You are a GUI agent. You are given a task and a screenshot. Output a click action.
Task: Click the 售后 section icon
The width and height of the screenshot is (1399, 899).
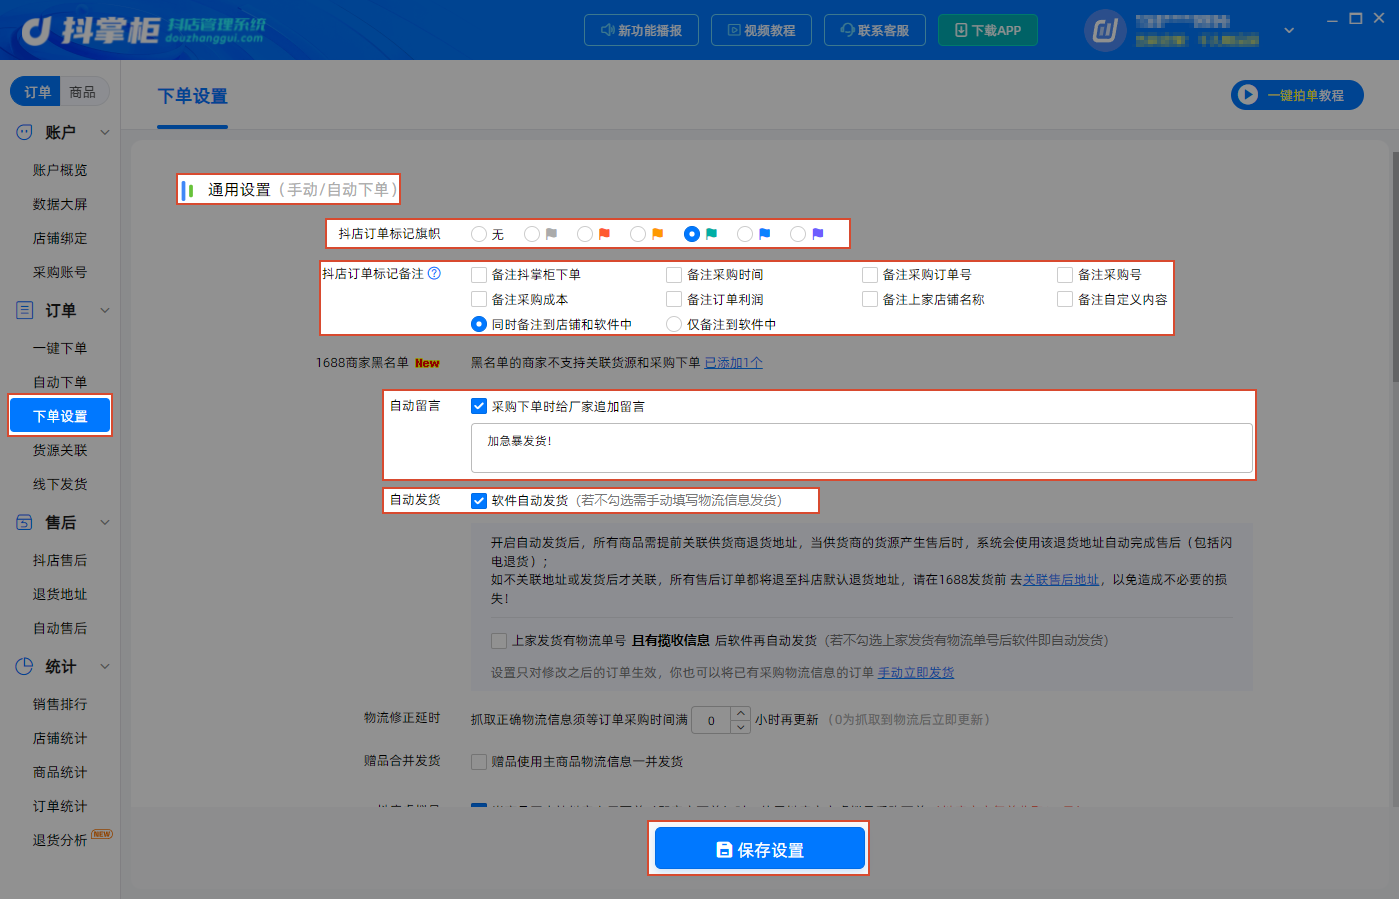[25, 522]
